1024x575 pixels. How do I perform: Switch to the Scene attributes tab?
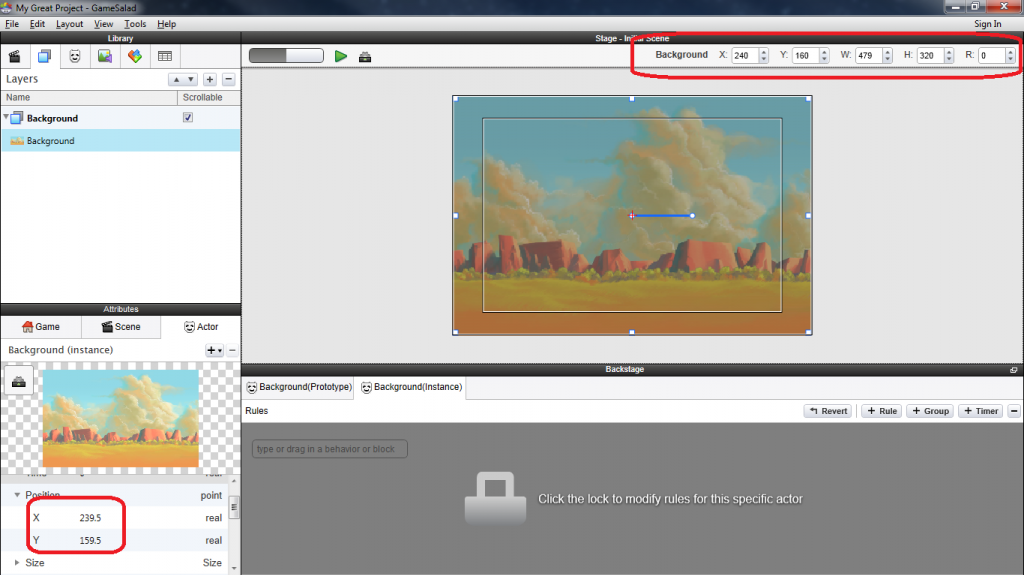121,327
